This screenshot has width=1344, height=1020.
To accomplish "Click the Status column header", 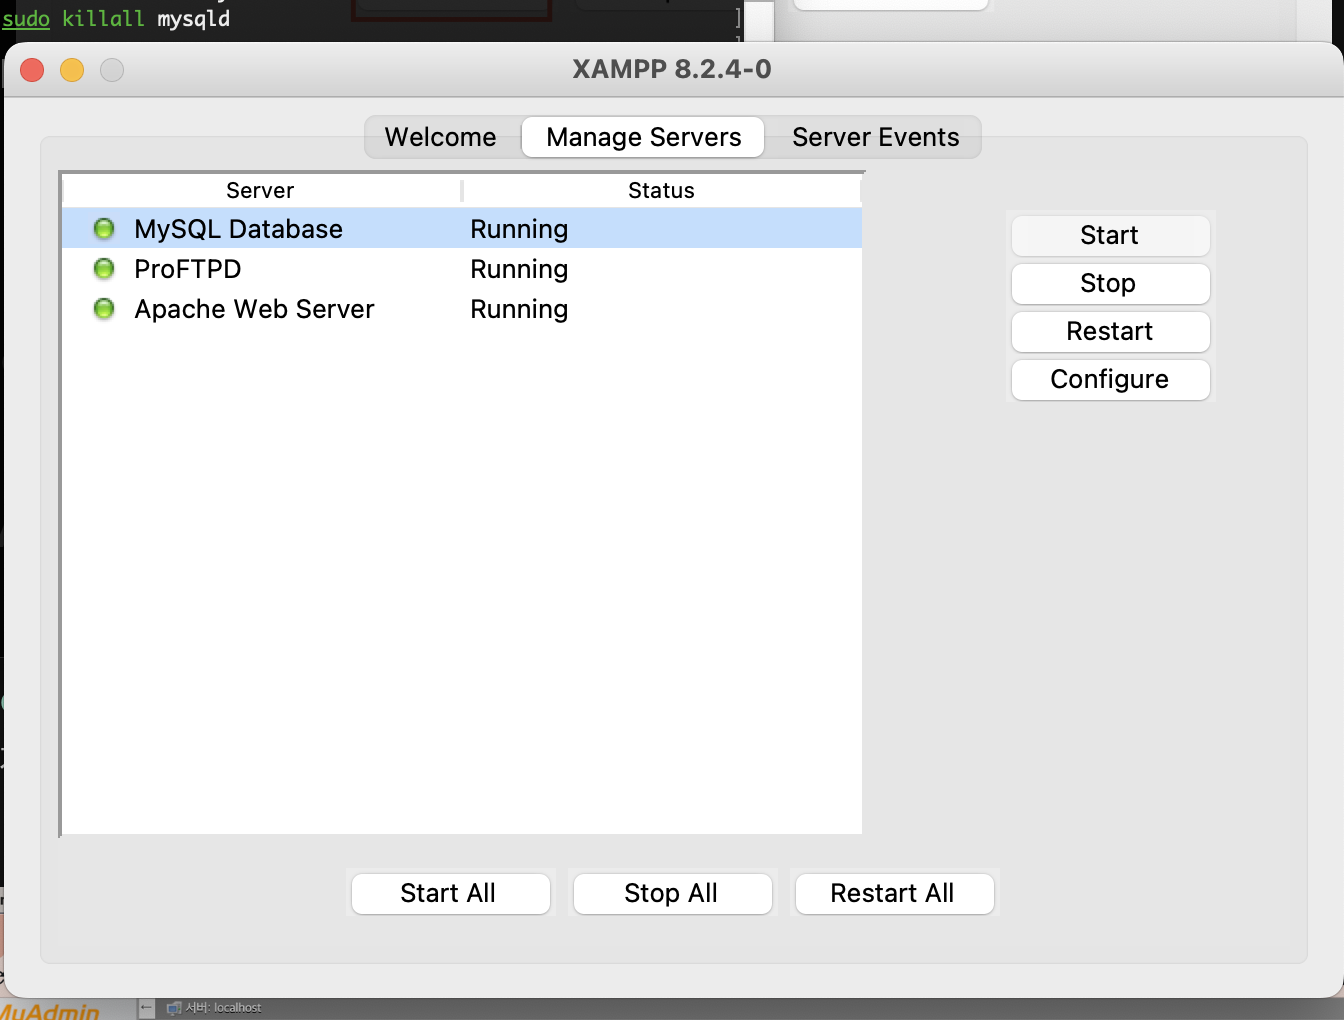I will (x=661, y=190).
